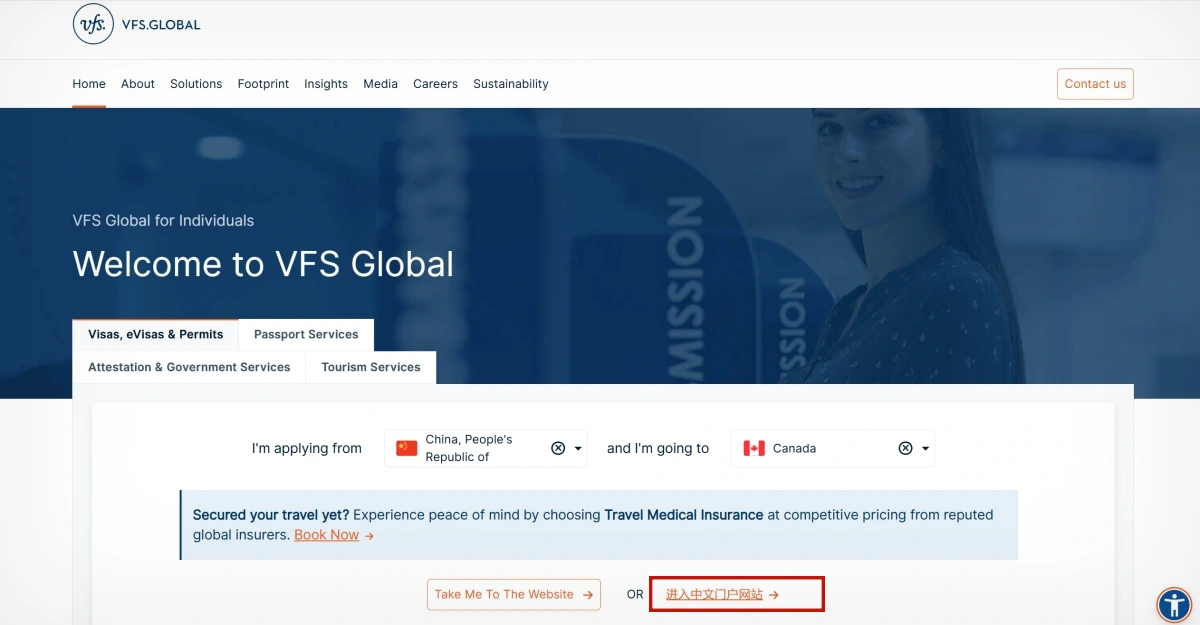Click the Book Now insurance link
Screen dimensions: 1200x625
pos(326,535)
